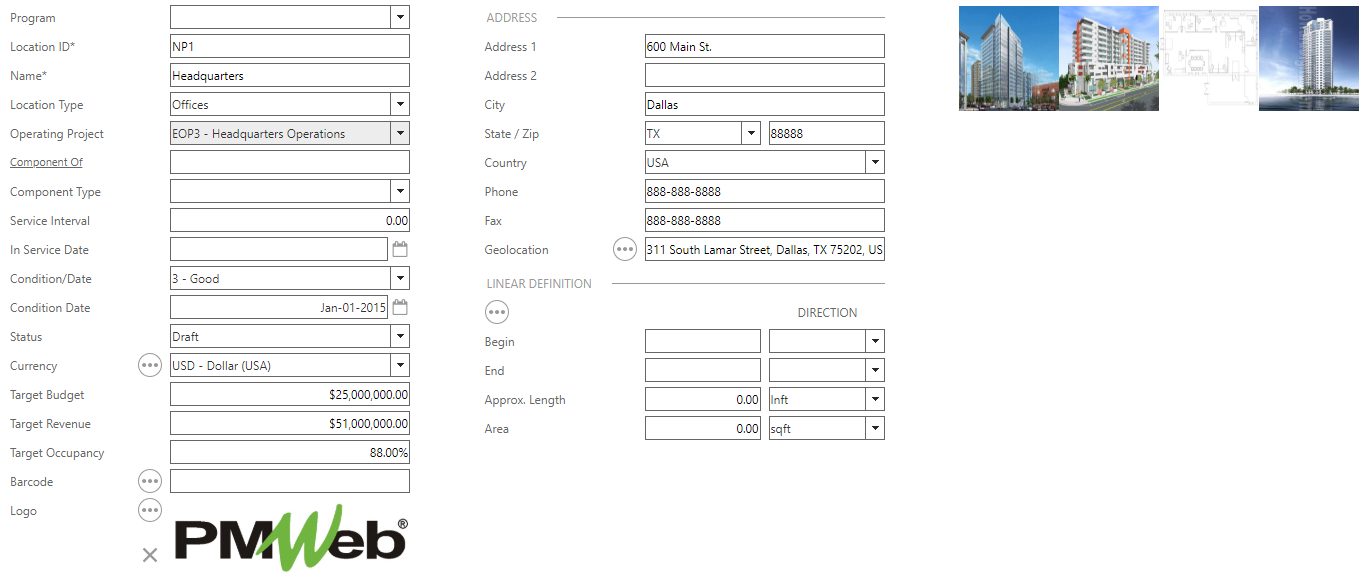Open the Condition Date calendar picker
Image resolution: width=1366 pixels, height=586 pixels.
pyautogui.click(x=400, y=308)
